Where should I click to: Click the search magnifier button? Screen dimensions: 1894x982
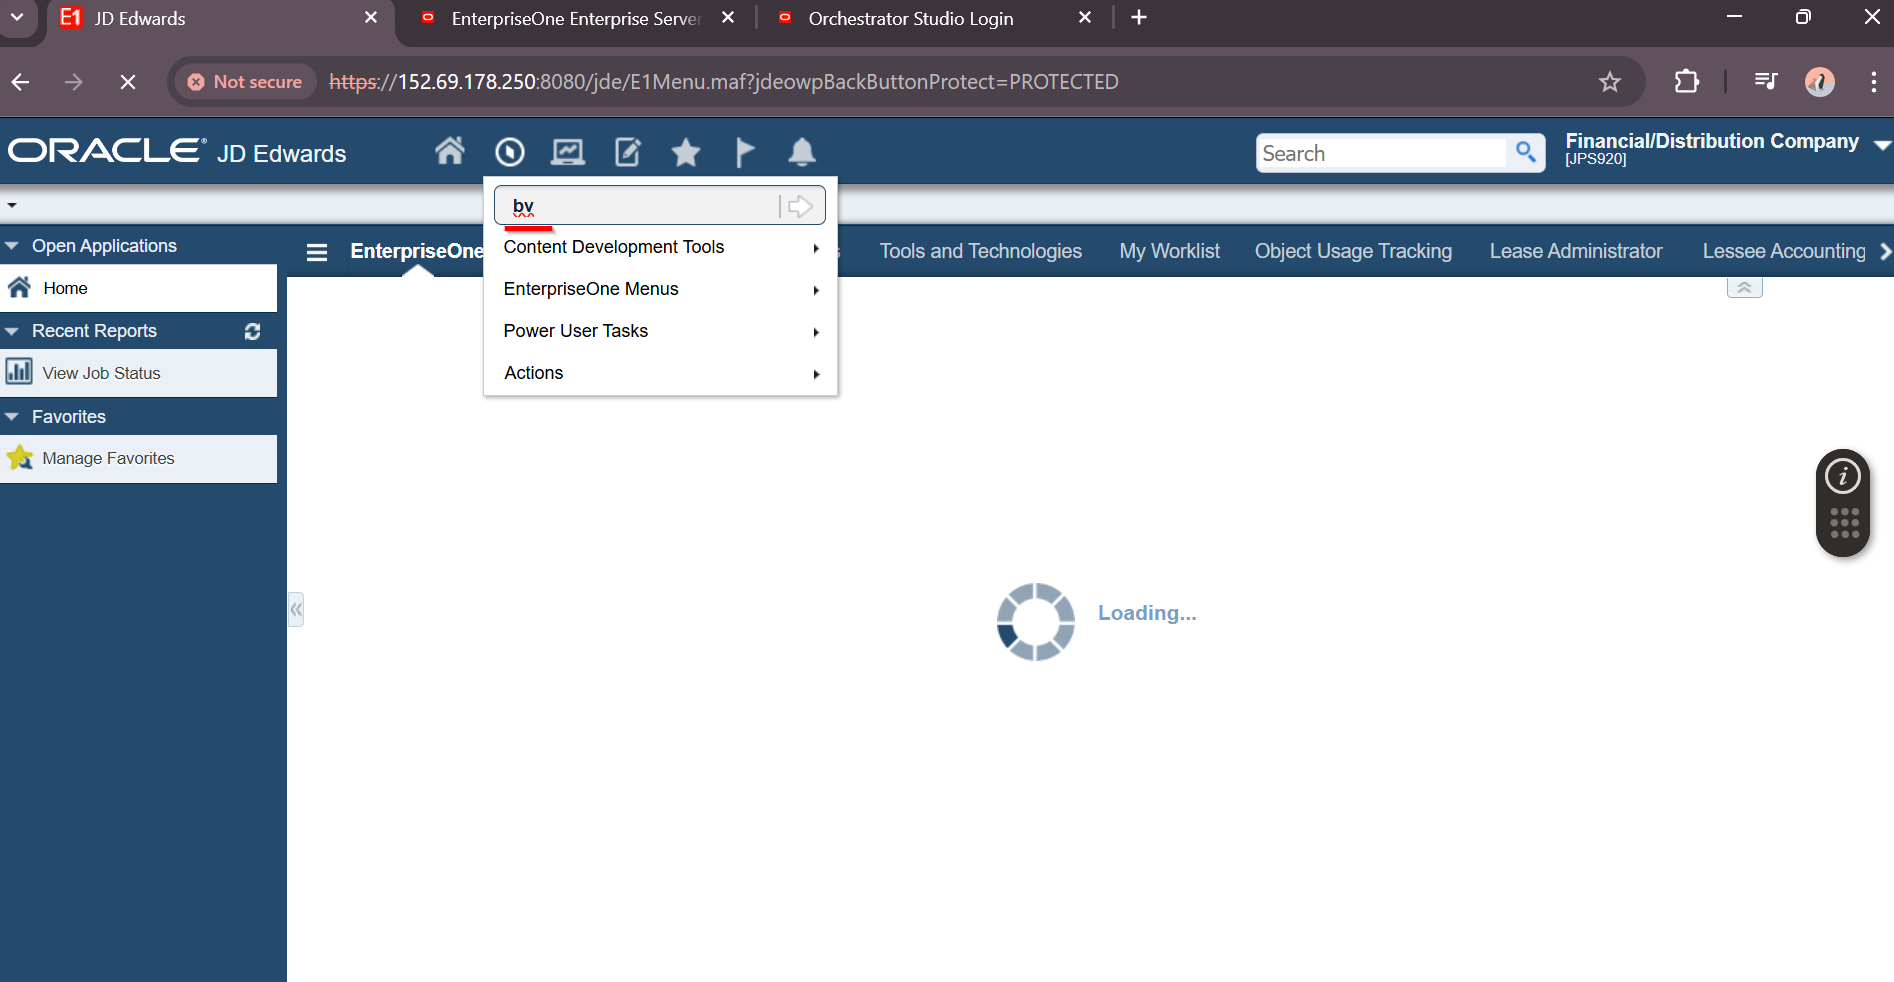[x=1525, y=152]
